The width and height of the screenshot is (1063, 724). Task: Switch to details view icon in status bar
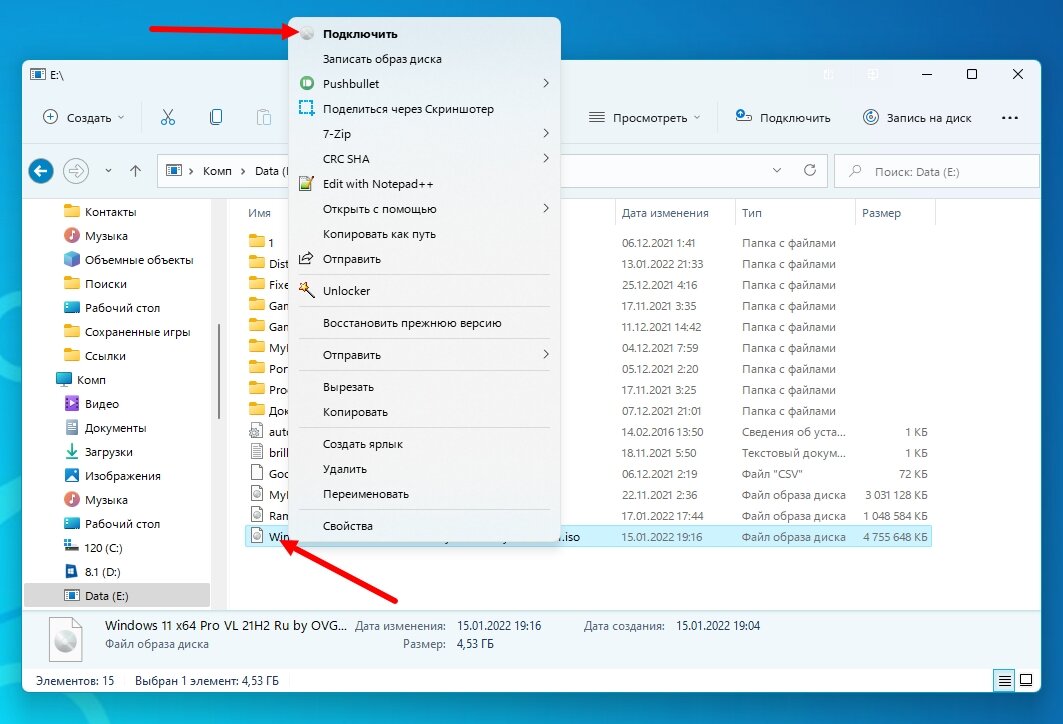(x=1005, y=680)
